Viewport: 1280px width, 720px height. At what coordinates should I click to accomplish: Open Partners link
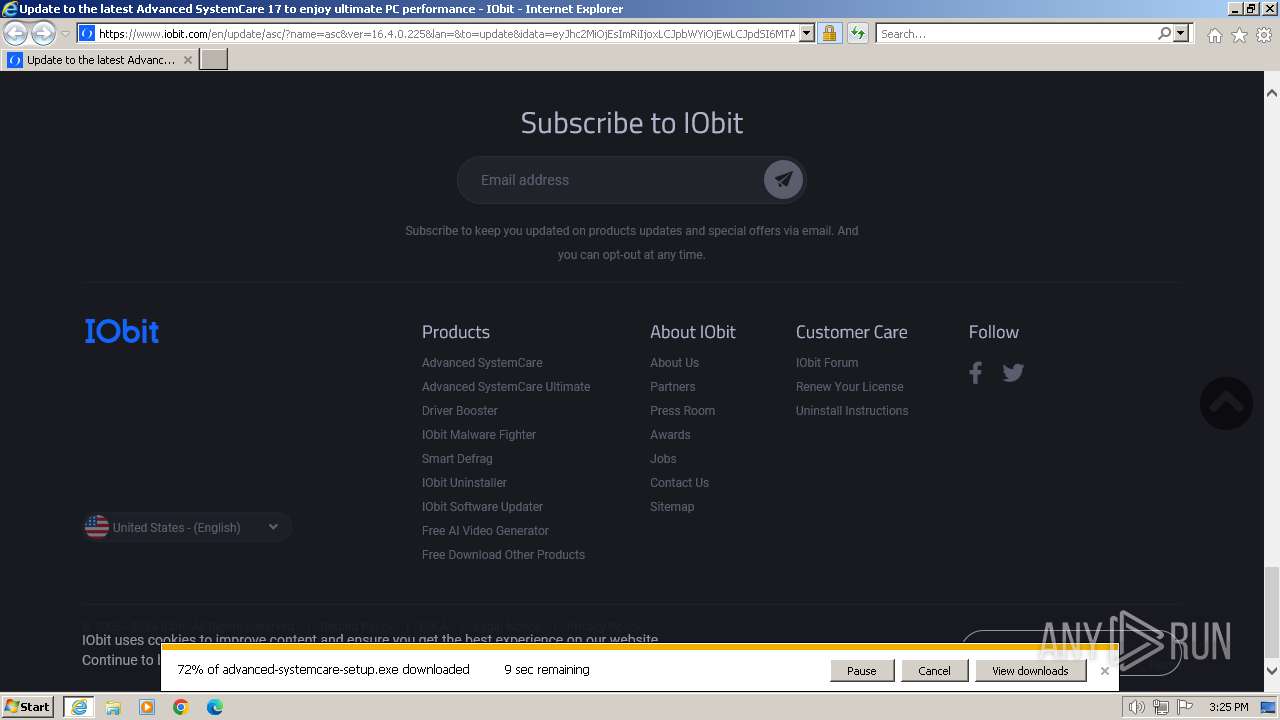(673, 387)
